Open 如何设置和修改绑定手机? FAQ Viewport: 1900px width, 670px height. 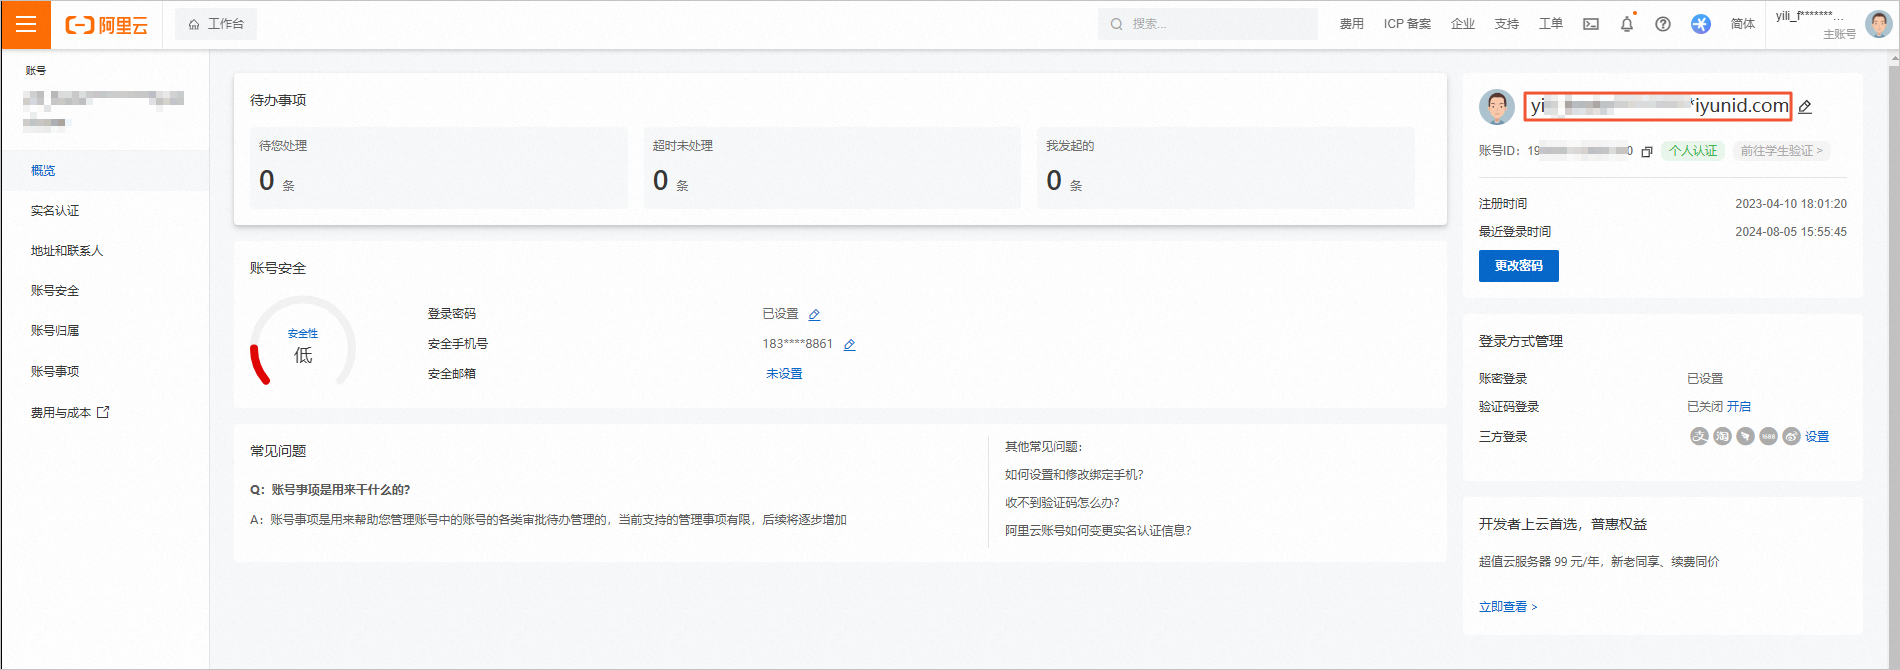(x=1074, y=475)
